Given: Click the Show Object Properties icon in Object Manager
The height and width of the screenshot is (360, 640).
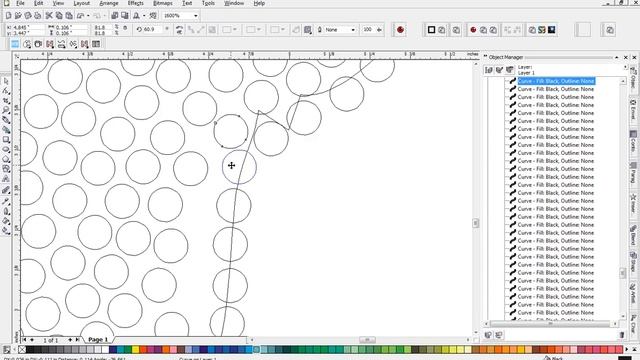Looking at the screenshot, I should tap(489, 70).
